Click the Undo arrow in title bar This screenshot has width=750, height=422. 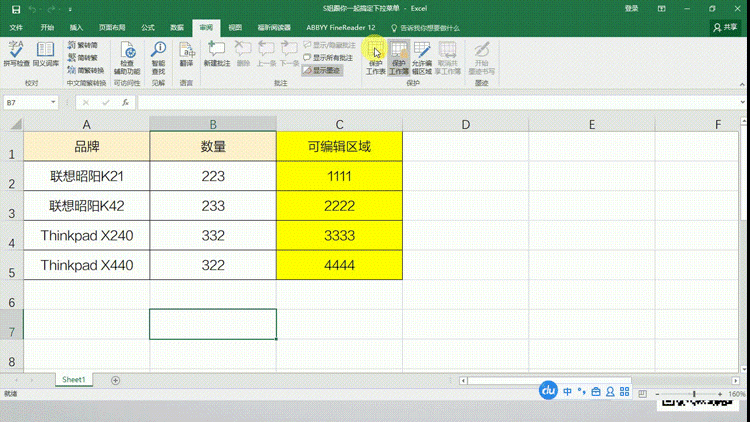(33, 9)
